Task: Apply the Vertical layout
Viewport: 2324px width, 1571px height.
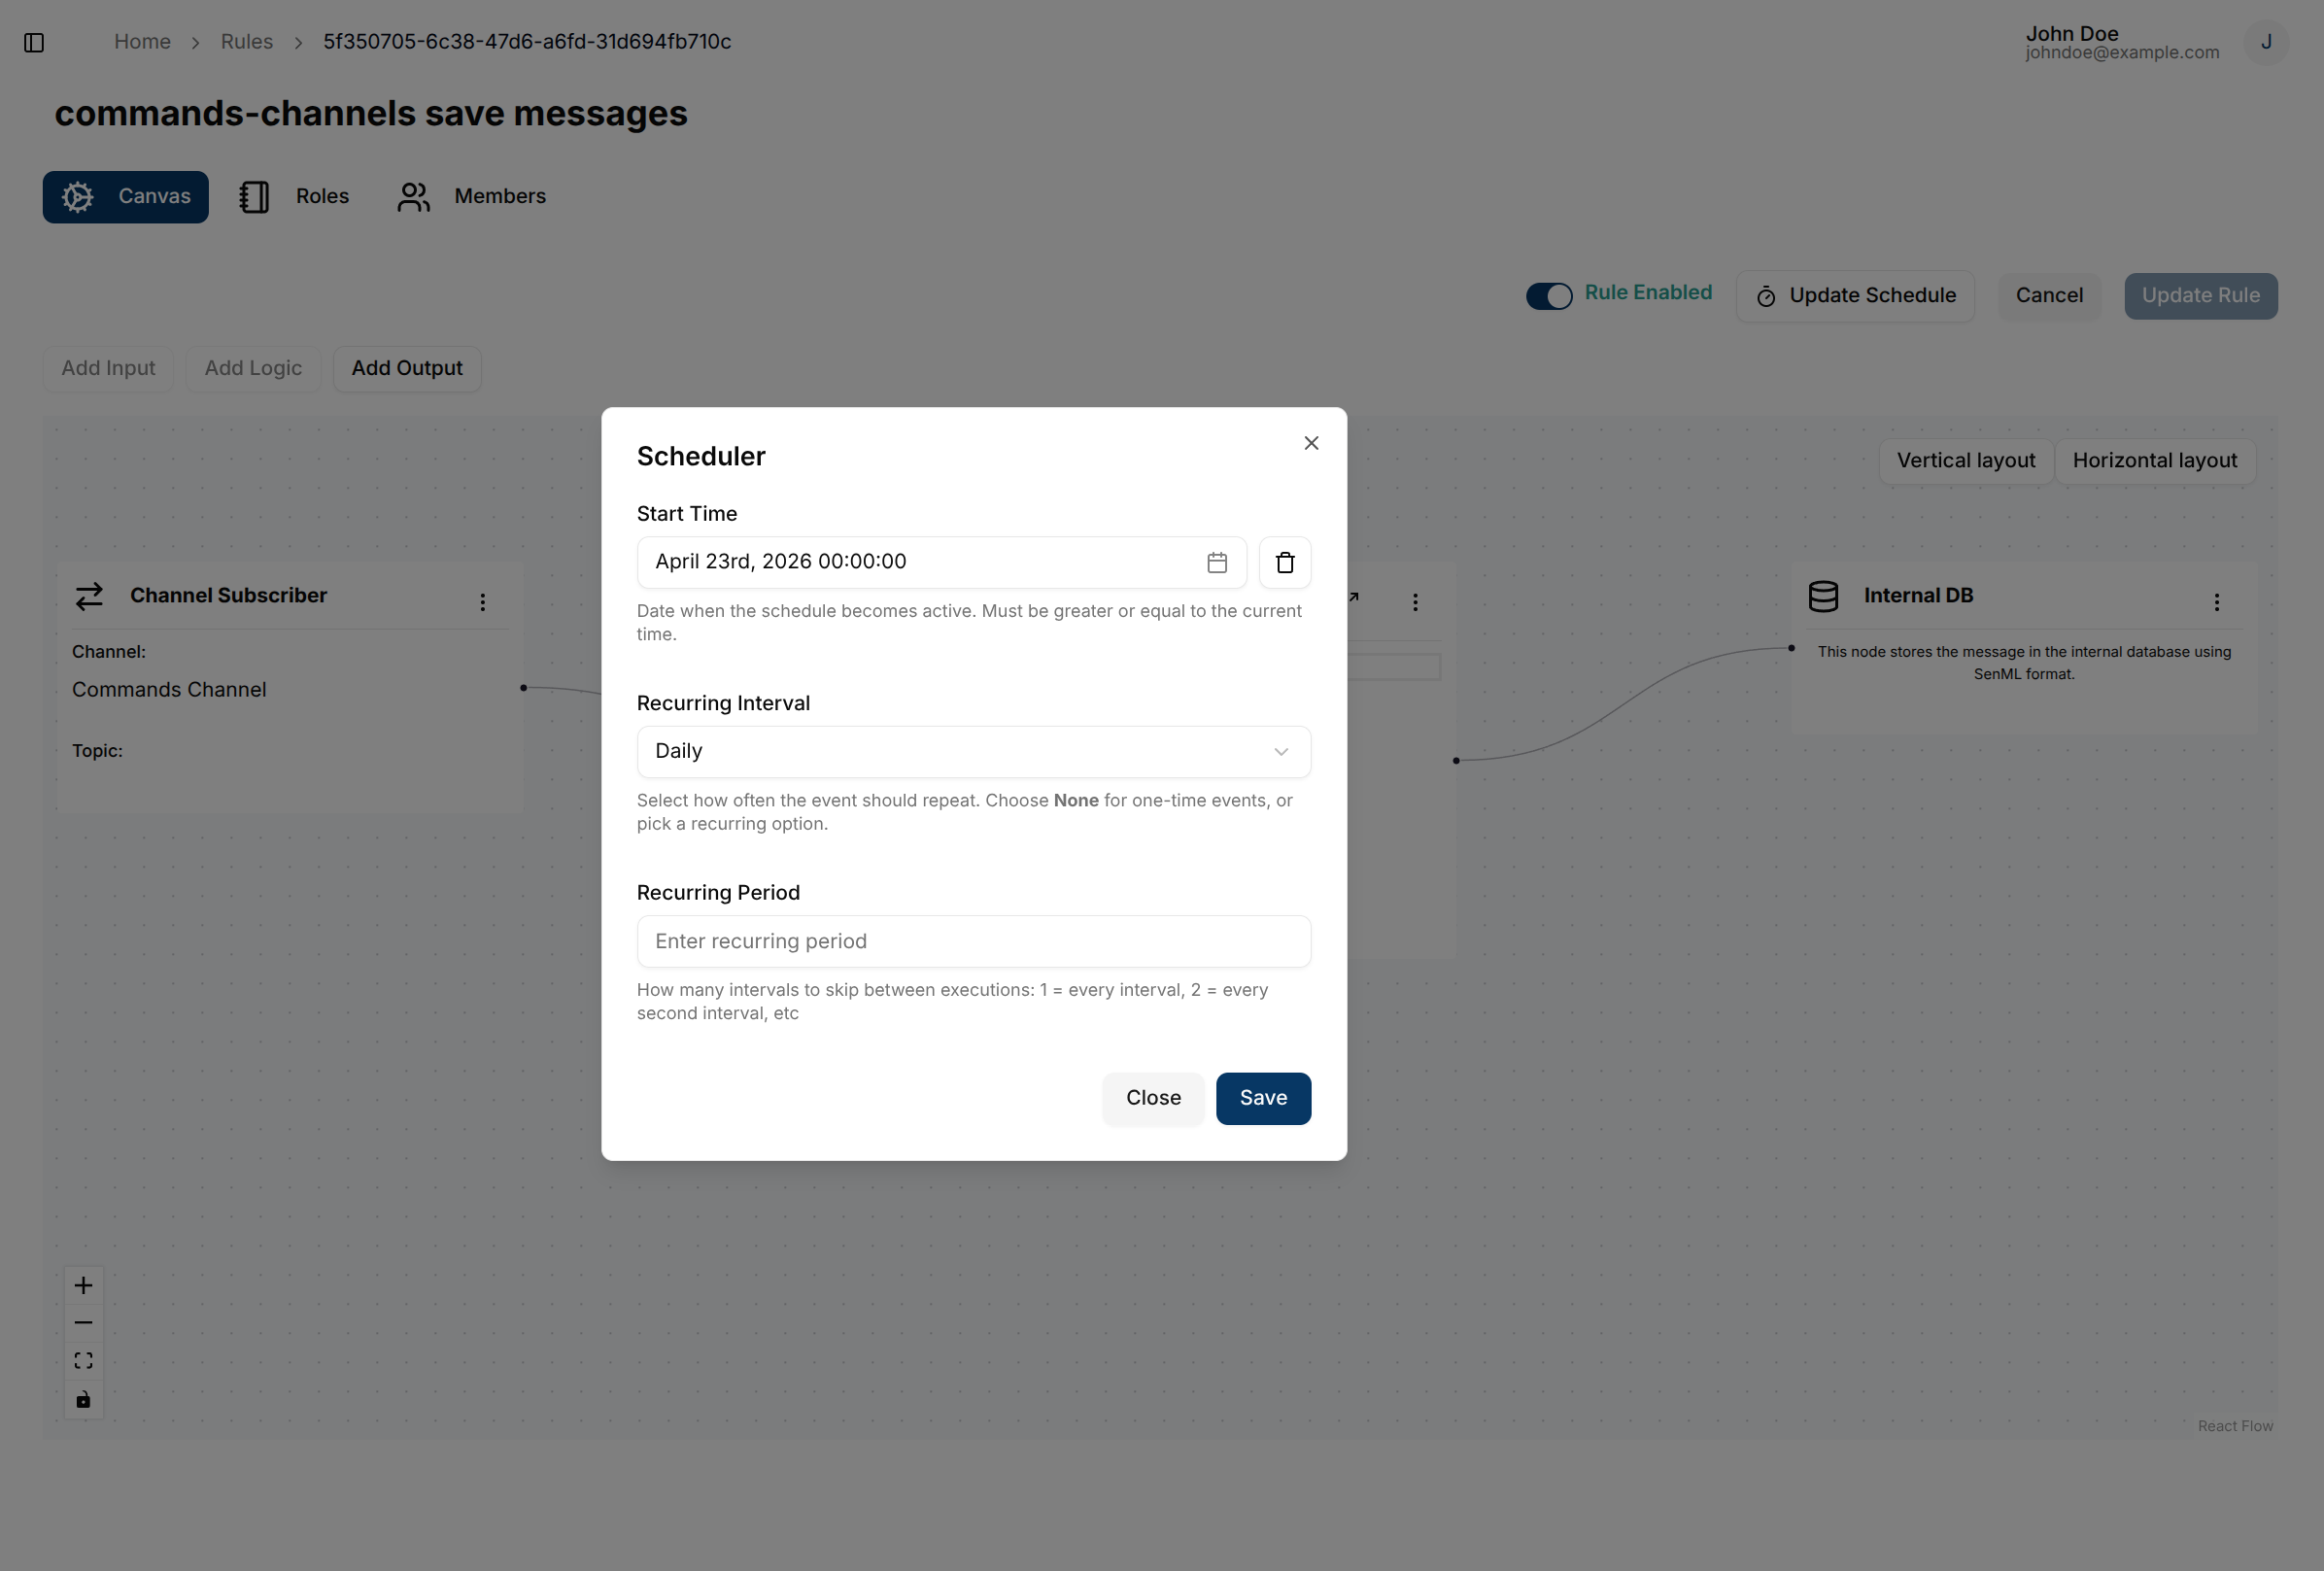Action: pyautogui.click(x=1965, y=461)
